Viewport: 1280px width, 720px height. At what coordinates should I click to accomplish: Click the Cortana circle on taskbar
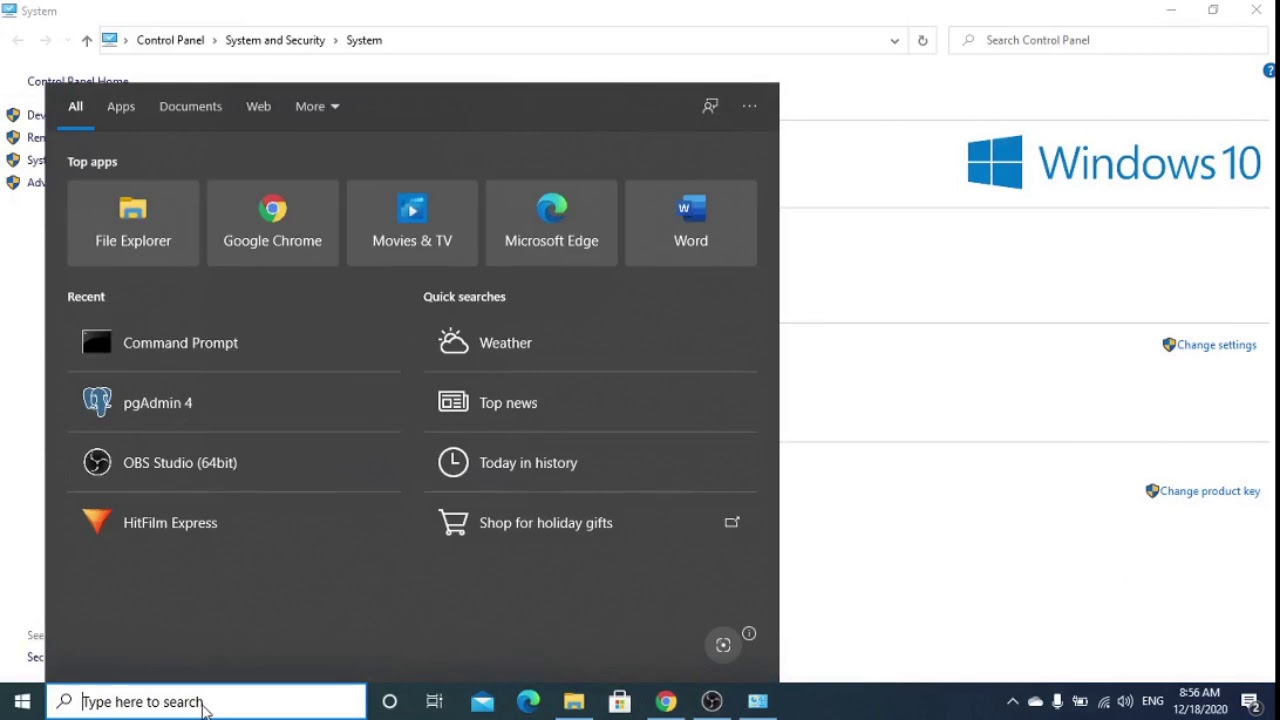390,702
